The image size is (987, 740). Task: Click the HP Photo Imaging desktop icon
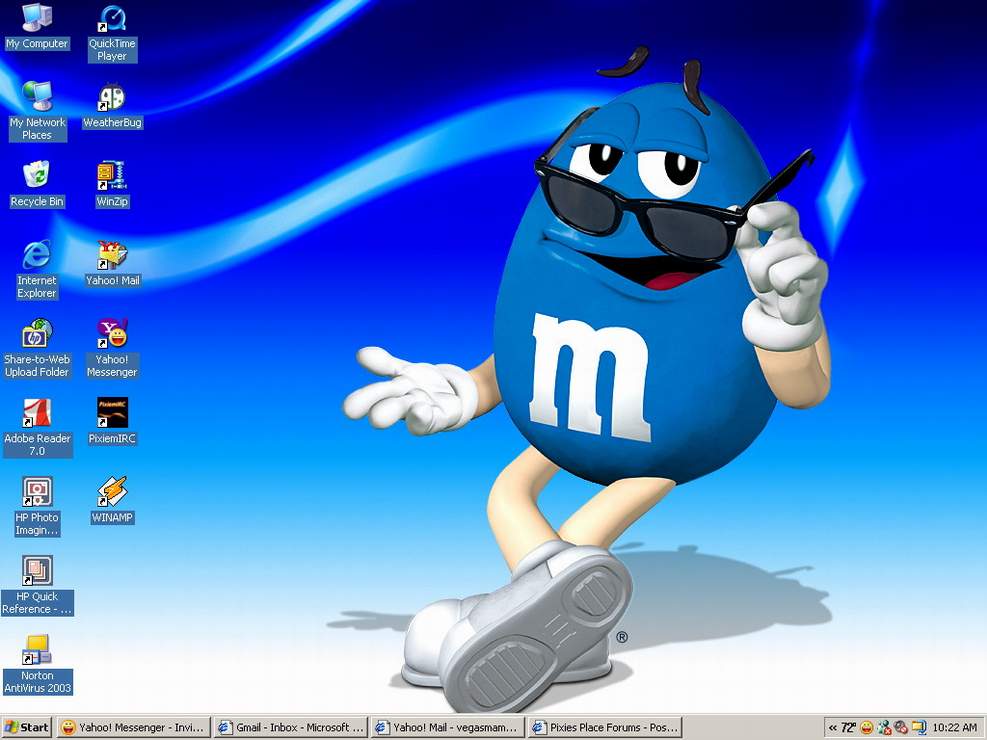tap(37, 492)
